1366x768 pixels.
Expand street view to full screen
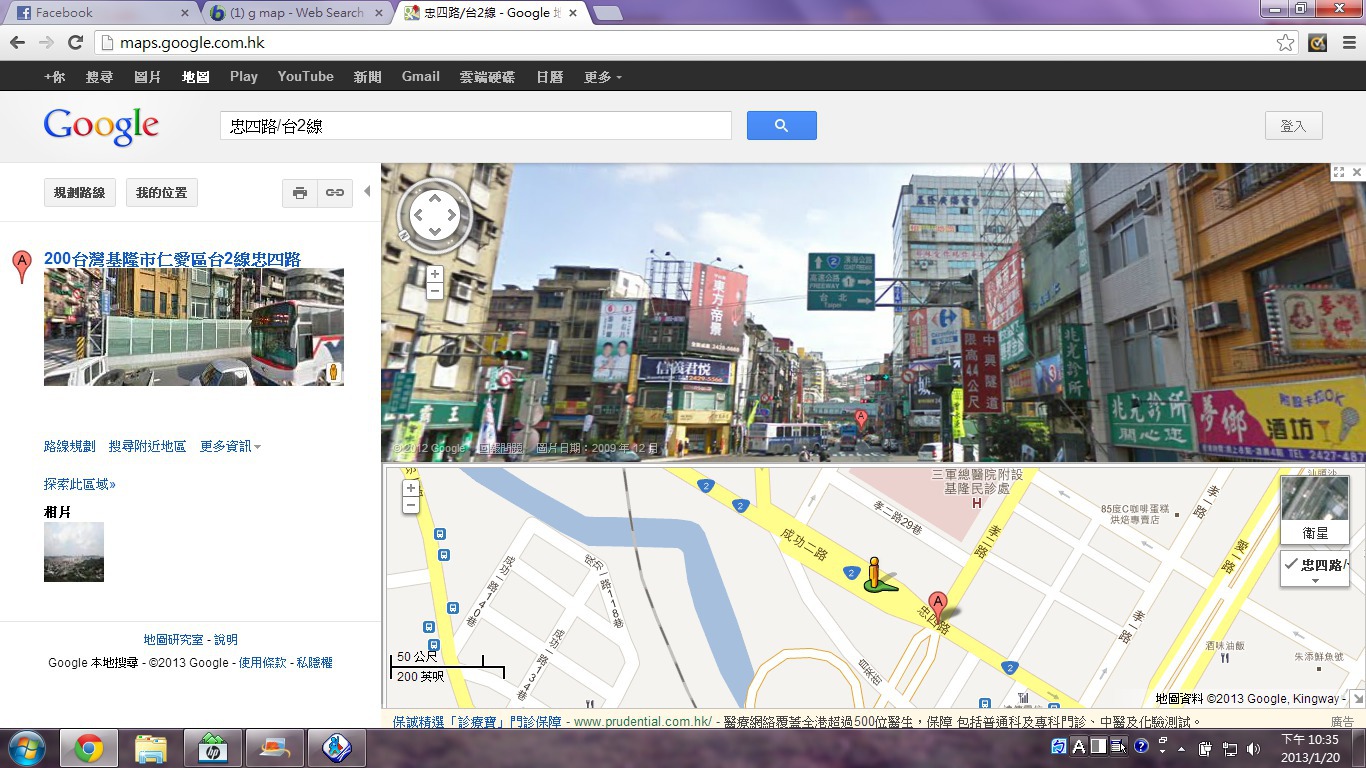(x=1338, y=172)
